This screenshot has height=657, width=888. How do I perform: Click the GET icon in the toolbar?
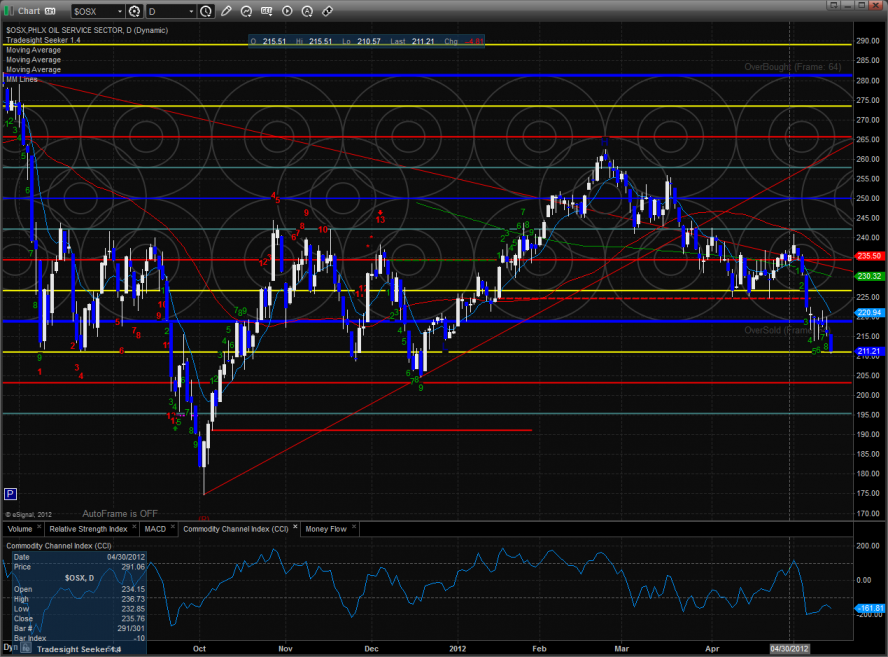click(267, 11)
